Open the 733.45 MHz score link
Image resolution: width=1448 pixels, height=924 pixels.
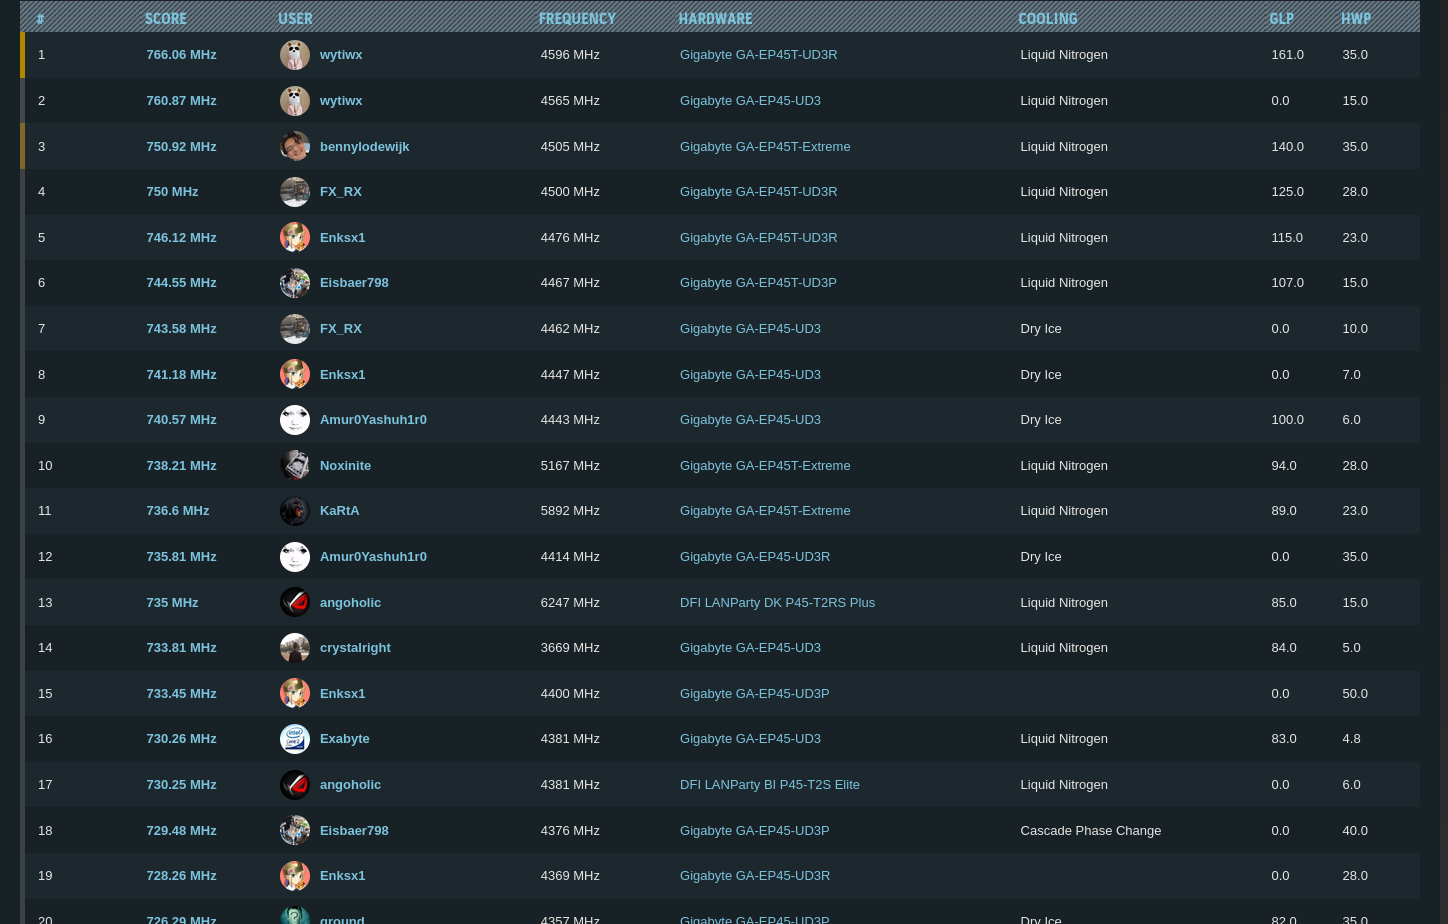[181, 694]
